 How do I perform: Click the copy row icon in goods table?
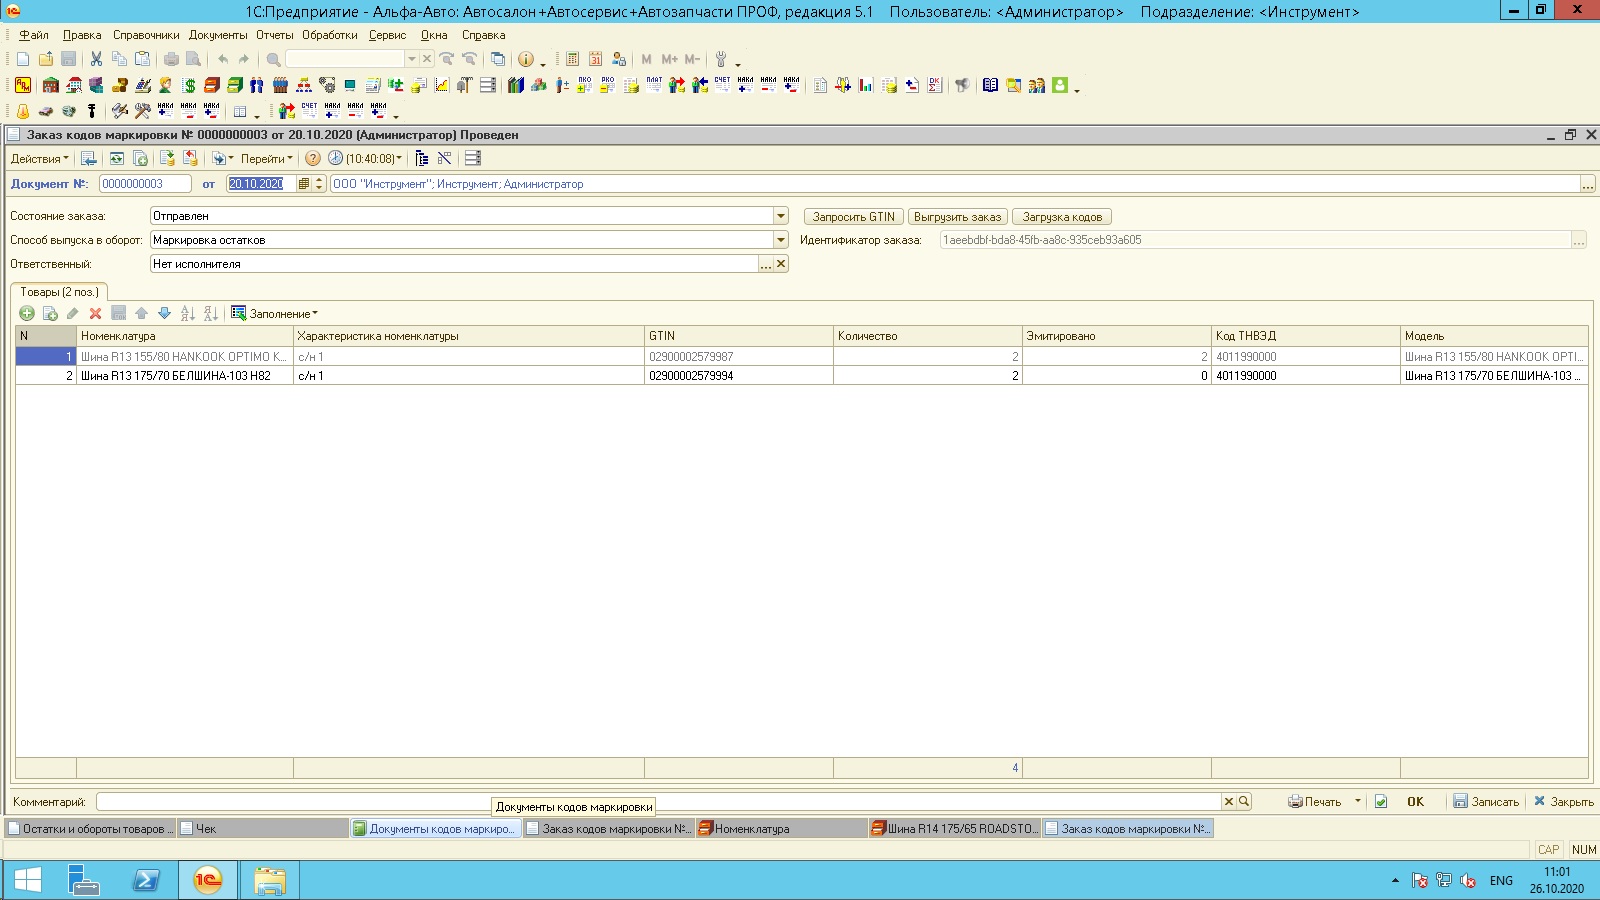[50, 313]
